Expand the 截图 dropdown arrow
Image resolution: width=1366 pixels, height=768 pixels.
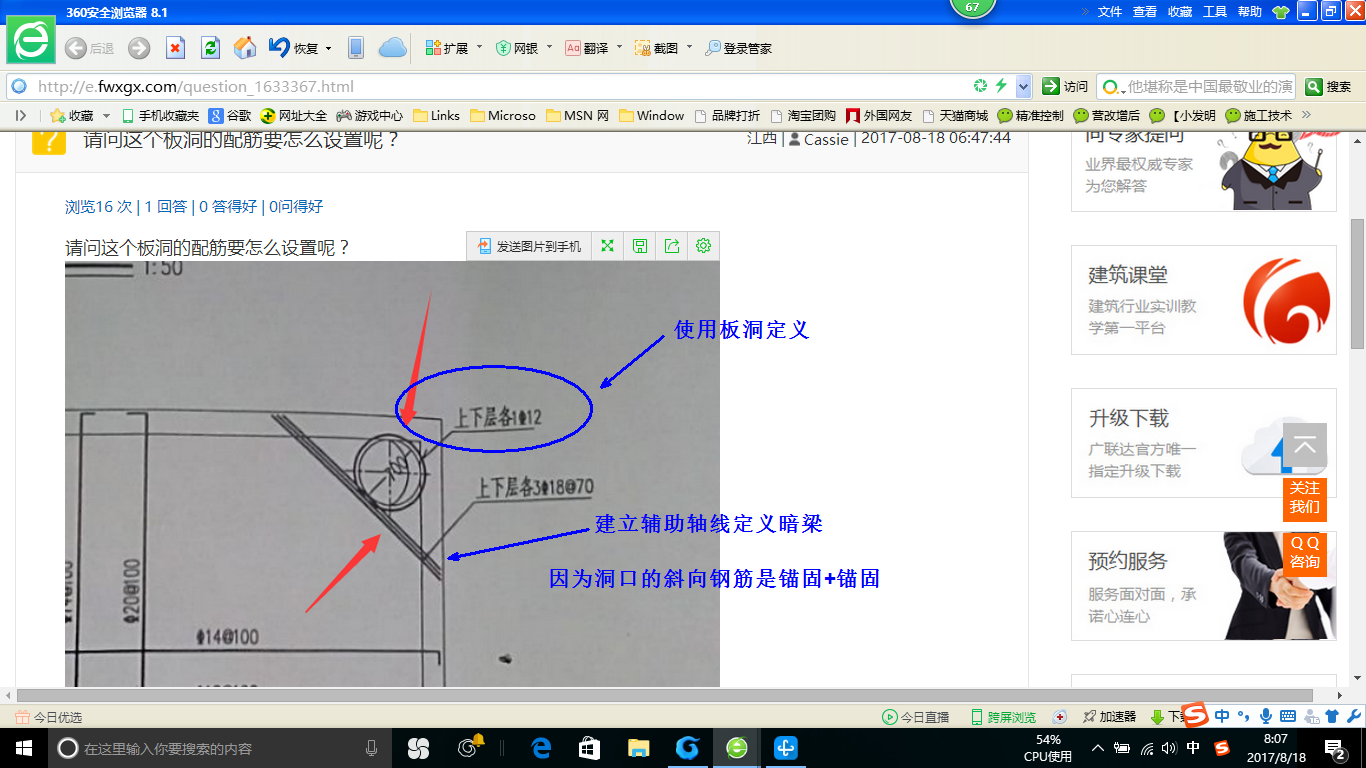coord(689,47)
